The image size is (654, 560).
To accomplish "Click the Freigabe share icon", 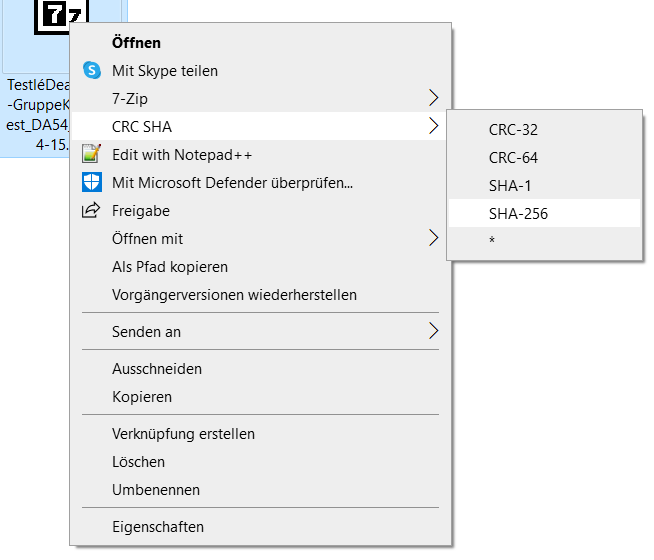I will (x=91, y=210).
